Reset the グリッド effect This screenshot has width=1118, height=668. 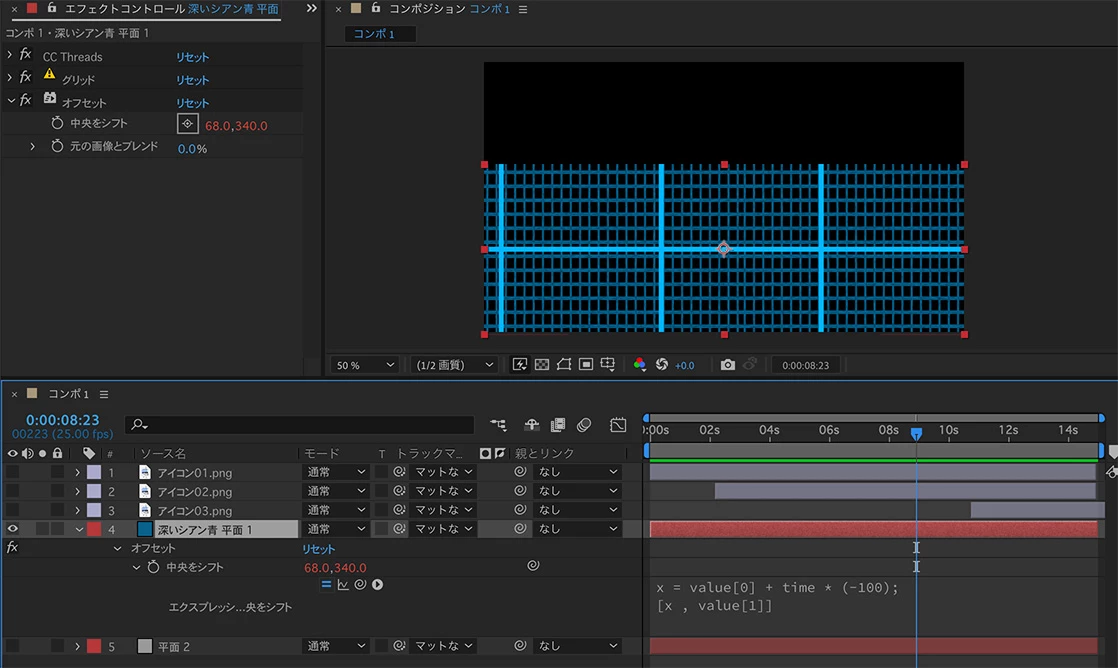[x=193, y=80]
